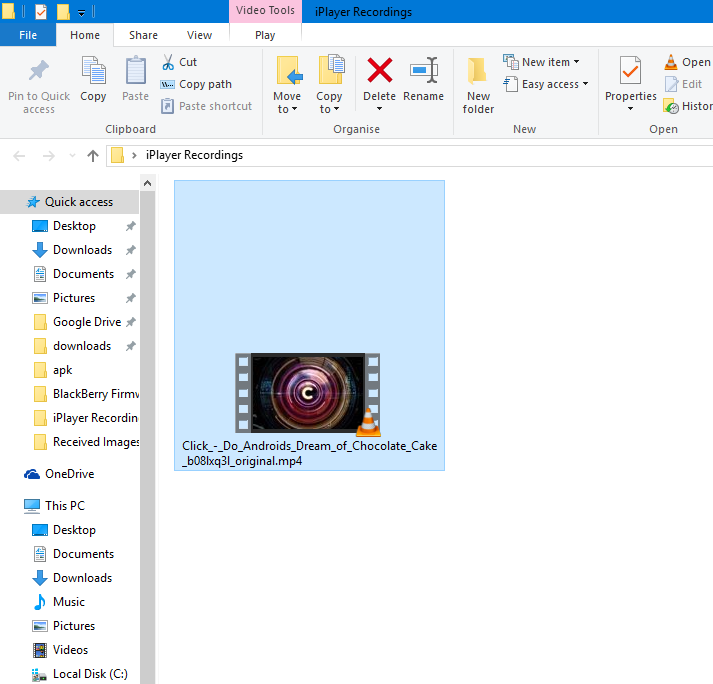The image size is (713, 684).
Task: Go forward with the Forward arrow
Action: click(49, 156)
